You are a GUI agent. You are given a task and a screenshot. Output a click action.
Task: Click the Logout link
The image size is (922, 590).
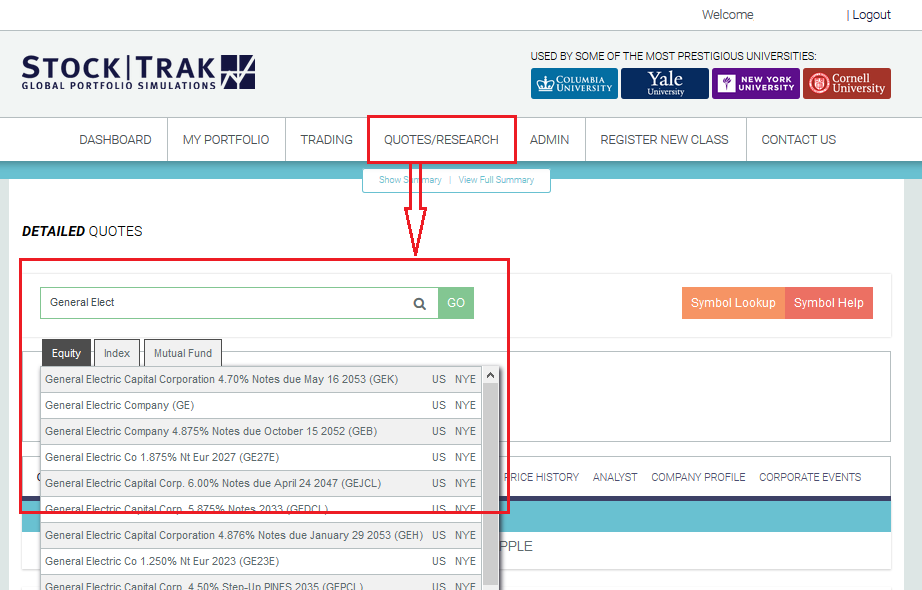pyautogui.click(x=871, y=15)
